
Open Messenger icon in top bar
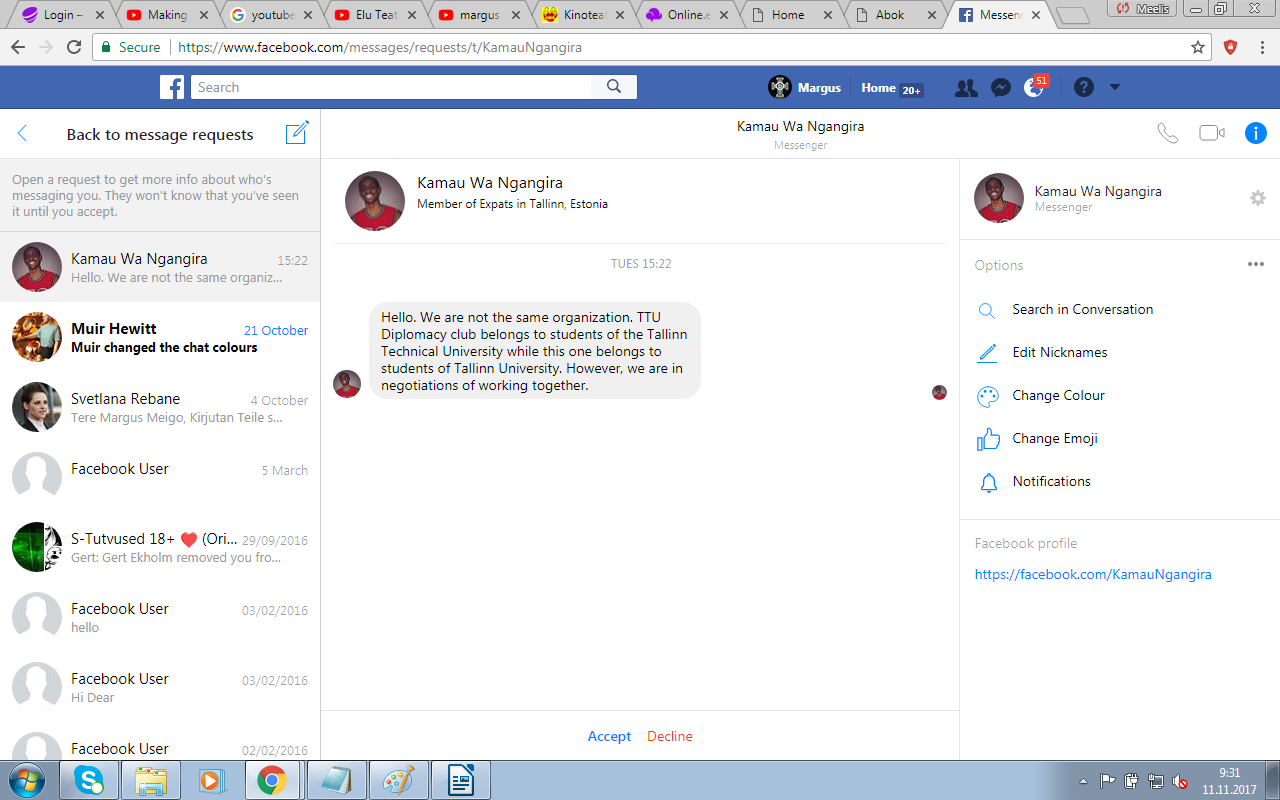coord(1000,88)
